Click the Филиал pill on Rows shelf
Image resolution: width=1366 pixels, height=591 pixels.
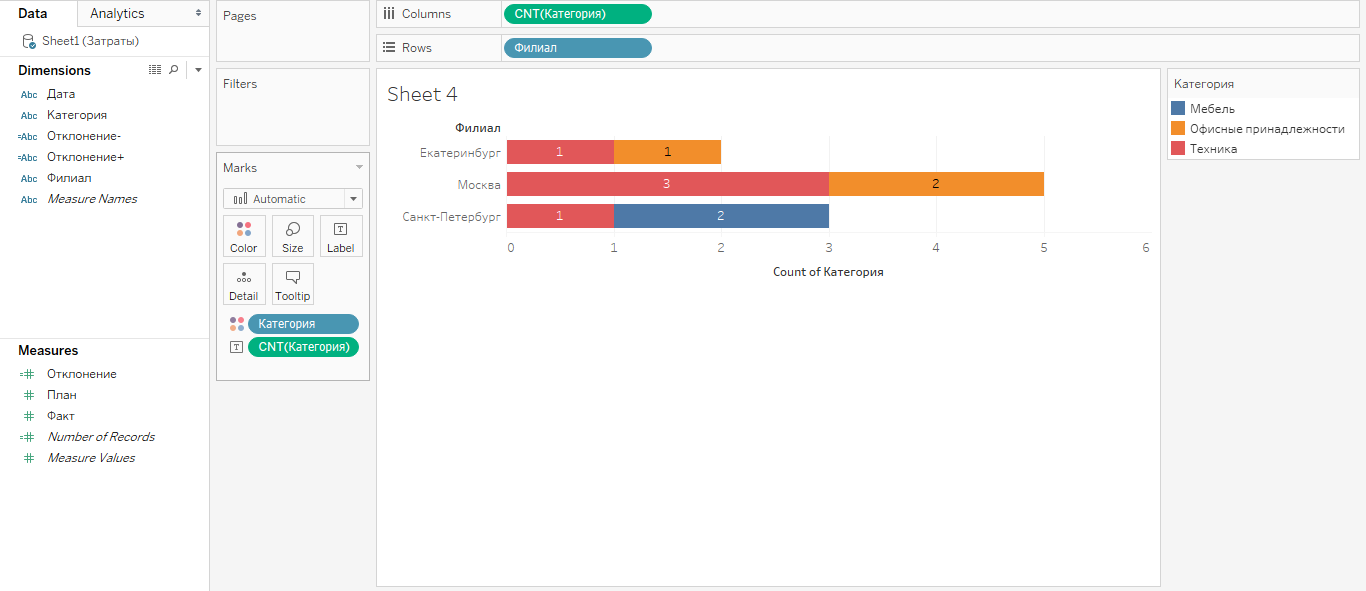pos(577,48)
